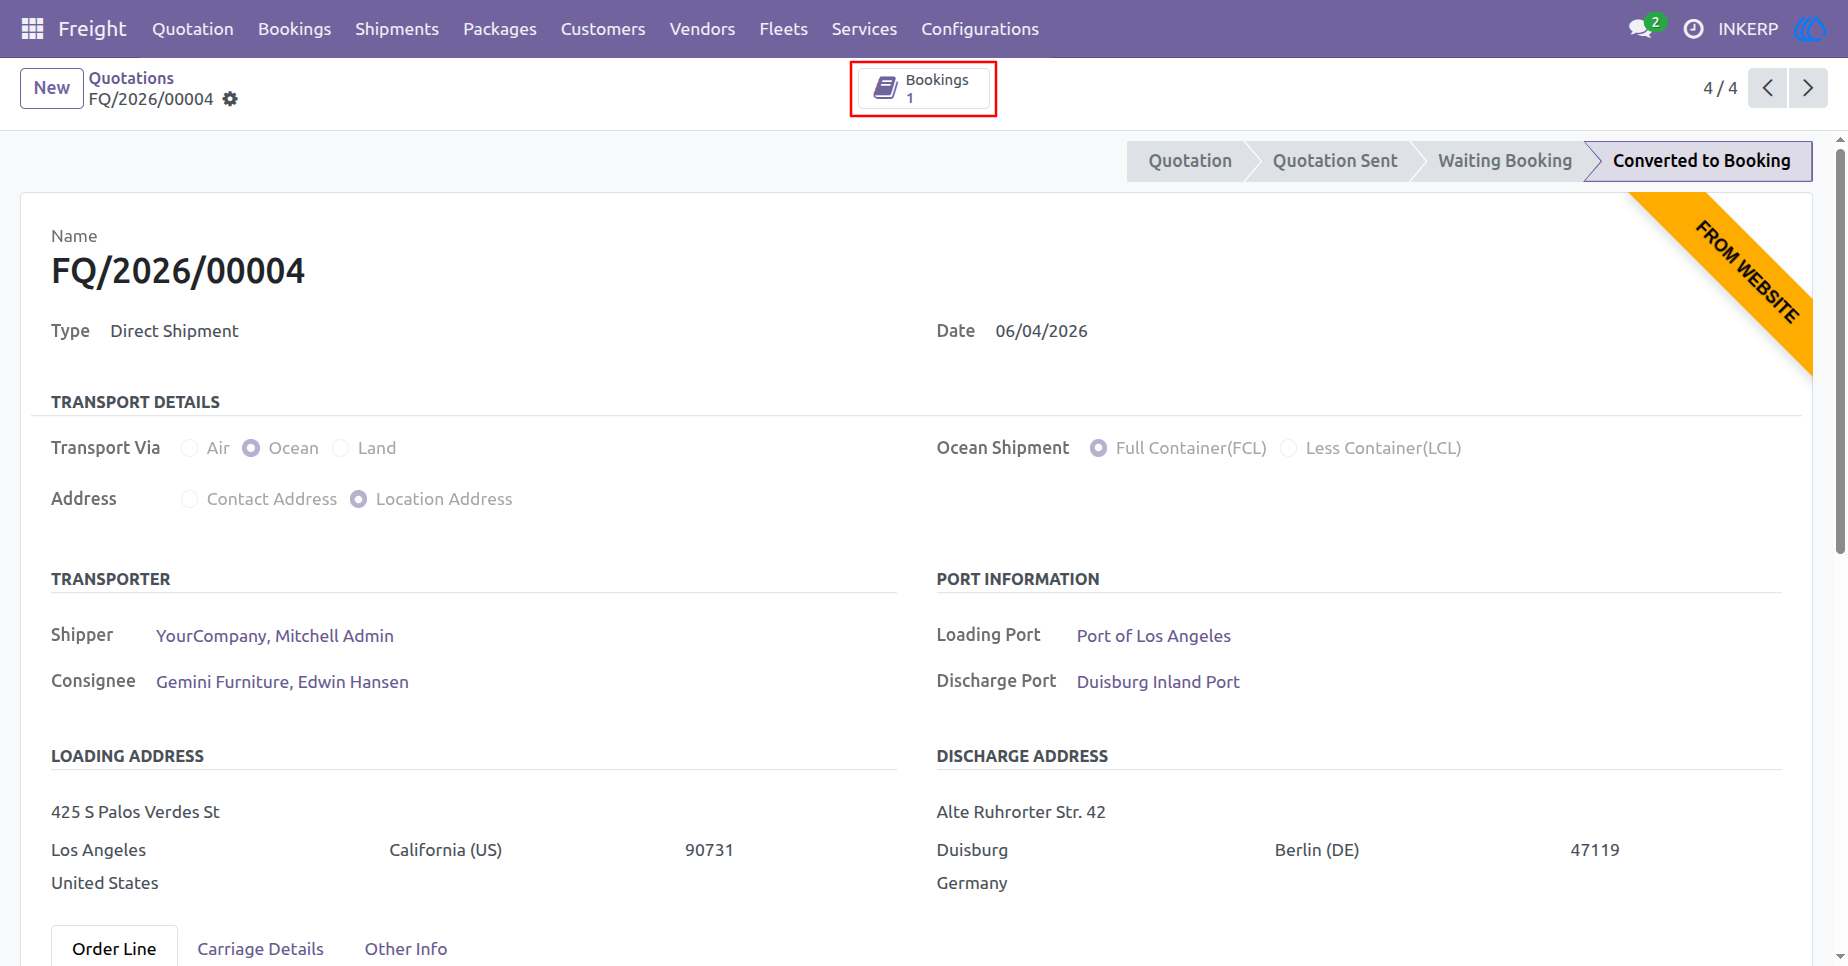Switch to the Carriage Details tab
Screen dimensions: 1848x966
[x=260, y=949]
